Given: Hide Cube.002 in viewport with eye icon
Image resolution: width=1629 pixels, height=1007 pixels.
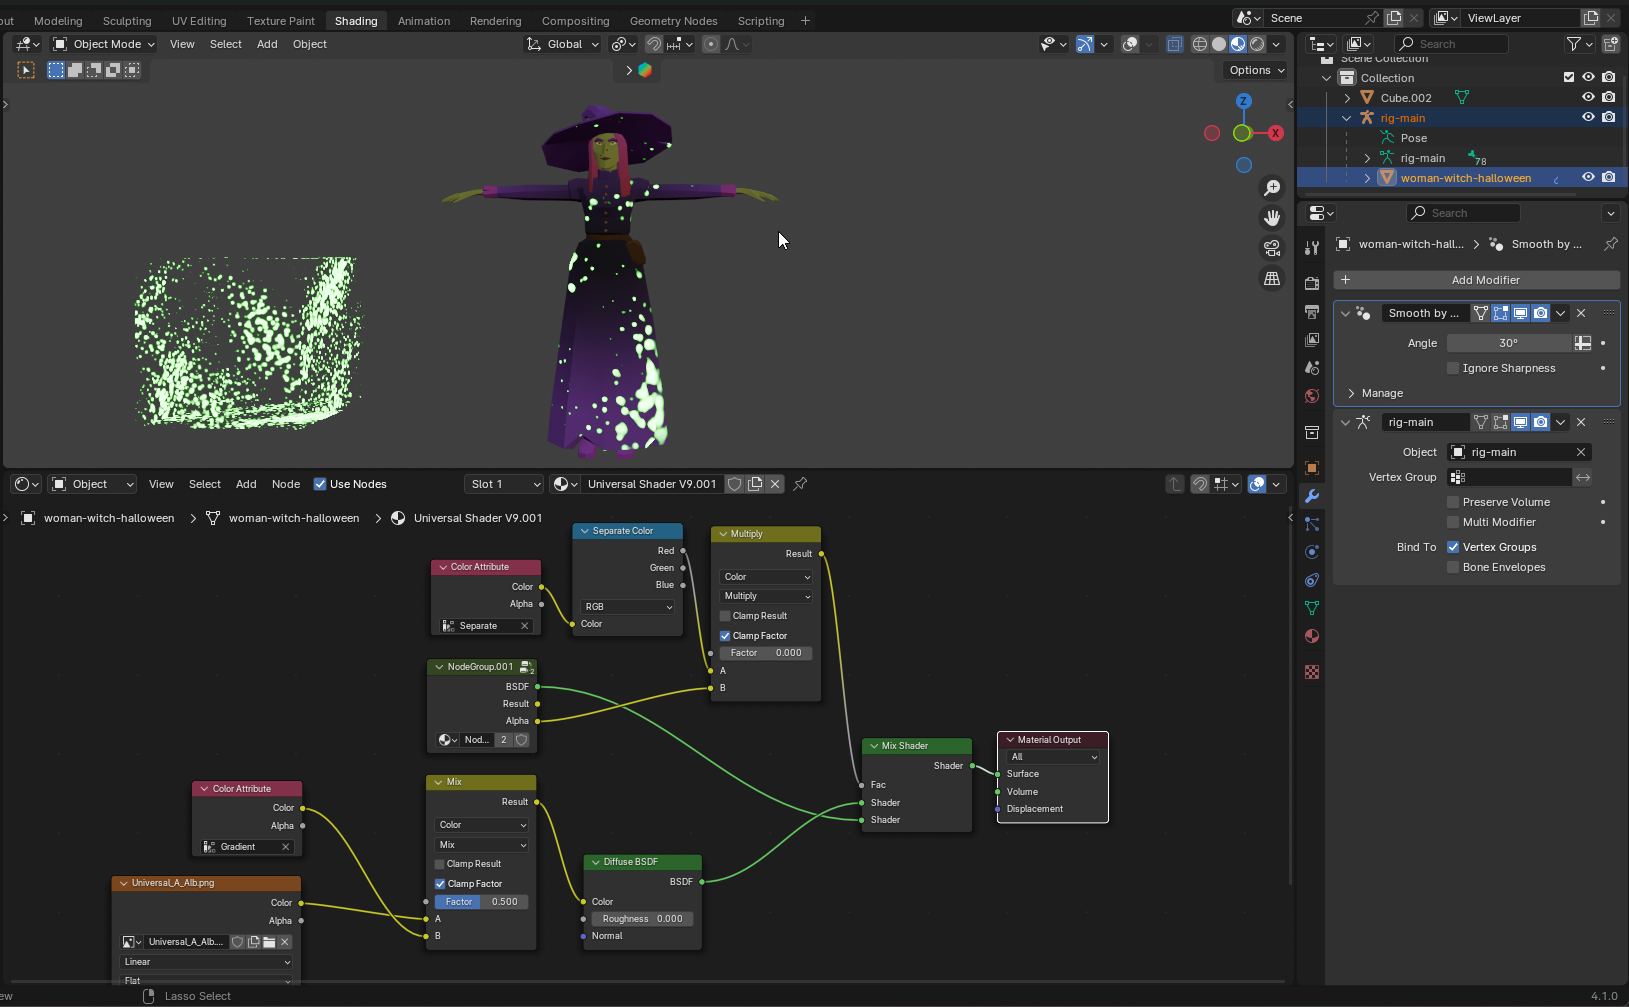Looking at the screenshot, I should [1588, 98].
